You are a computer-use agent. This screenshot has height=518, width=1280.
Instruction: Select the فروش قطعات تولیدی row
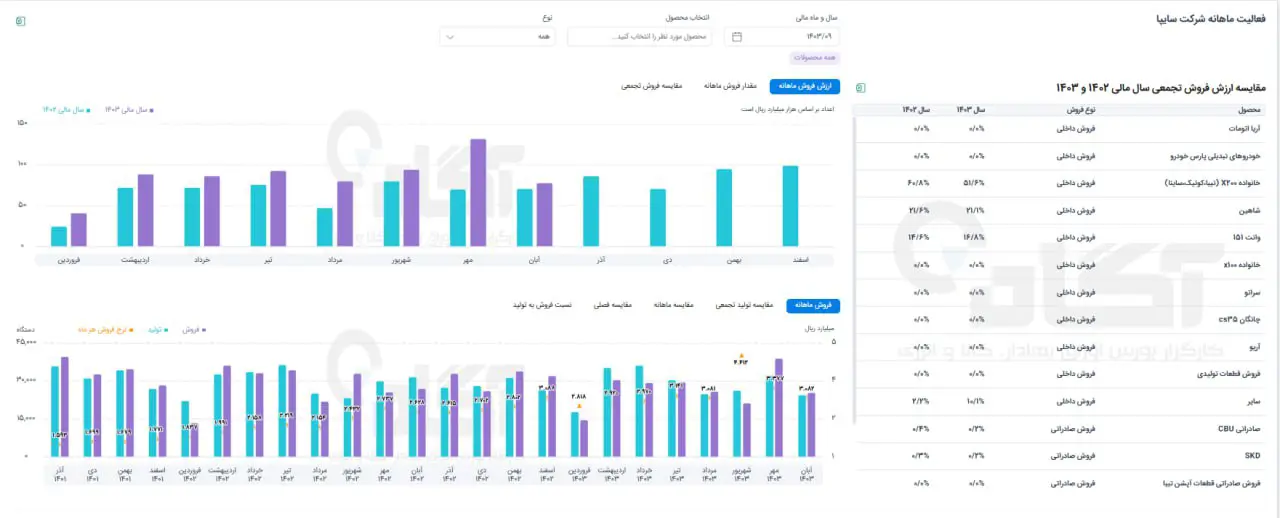1061,374
